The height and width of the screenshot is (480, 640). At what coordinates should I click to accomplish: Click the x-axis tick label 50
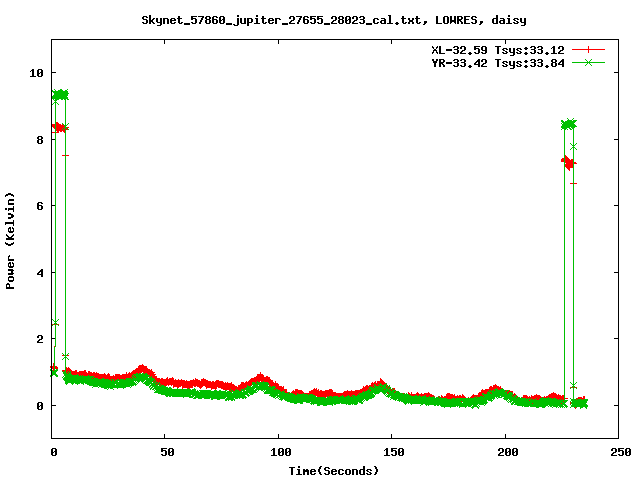click(x=167, y=452)
